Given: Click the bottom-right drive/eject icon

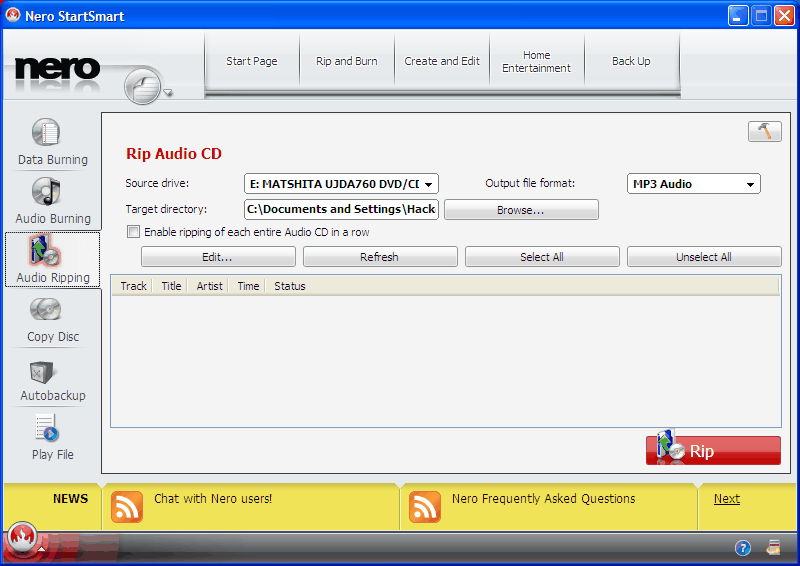Looking at the screenshot, I should (773, 548).
